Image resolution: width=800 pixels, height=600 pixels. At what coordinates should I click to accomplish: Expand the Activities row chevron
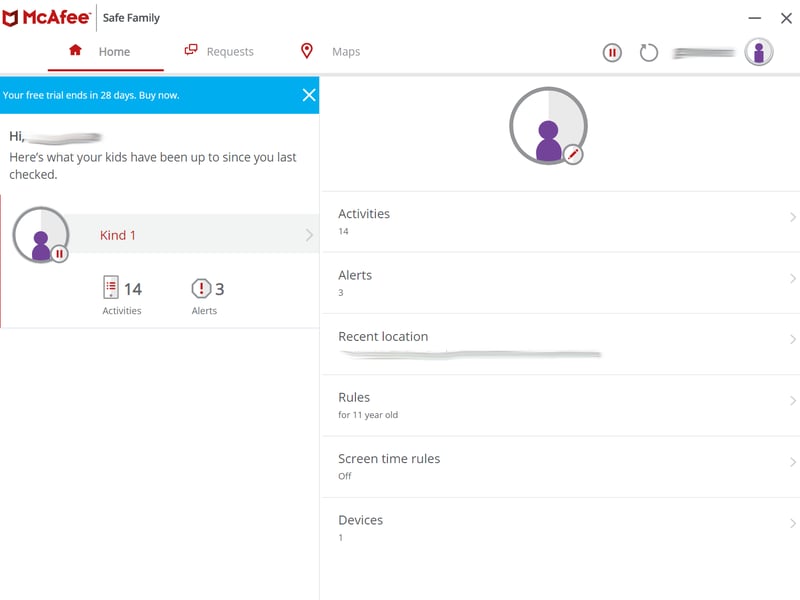point(792,217)
